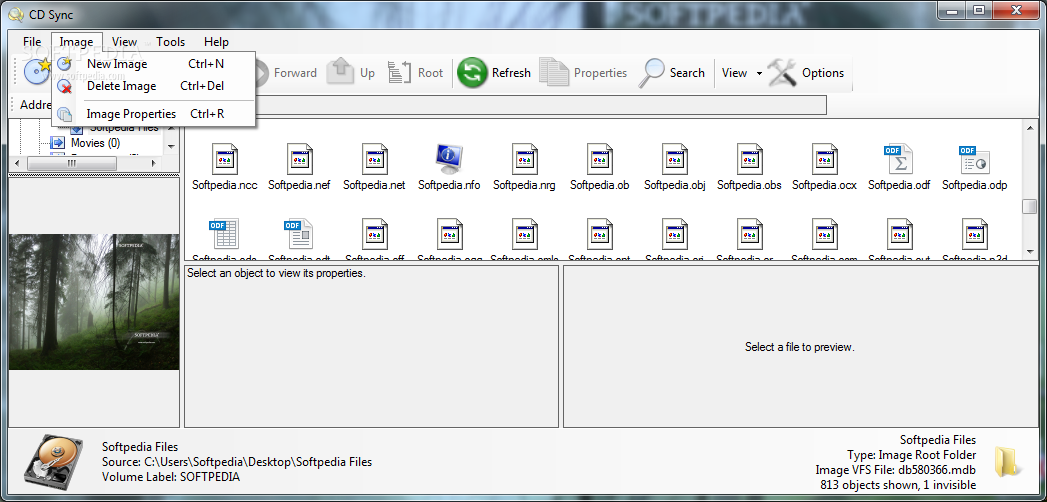
Task: Open the Tools menu
Action: pyautogui.click(x=170, y=41)
